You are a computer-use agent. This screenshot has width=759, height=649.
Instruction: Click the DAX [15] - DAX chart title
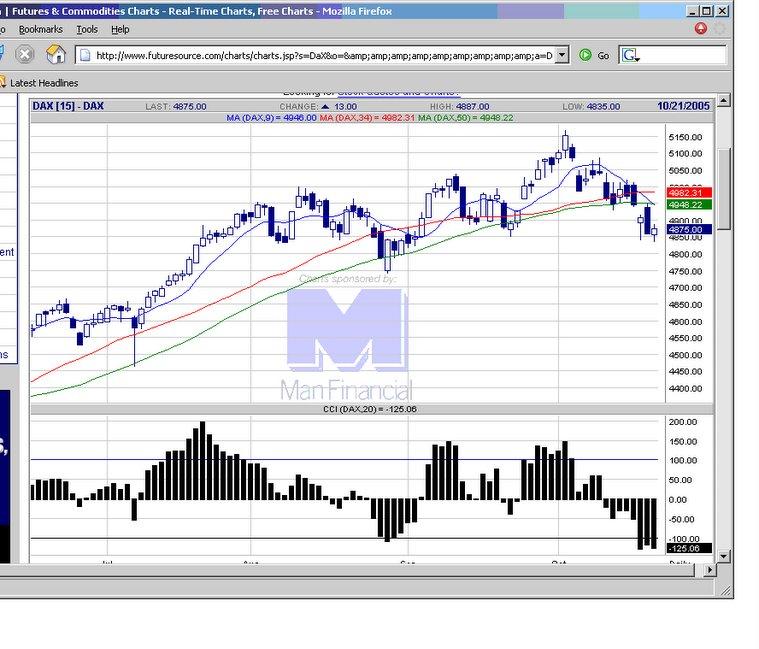[x=68, y=106]
